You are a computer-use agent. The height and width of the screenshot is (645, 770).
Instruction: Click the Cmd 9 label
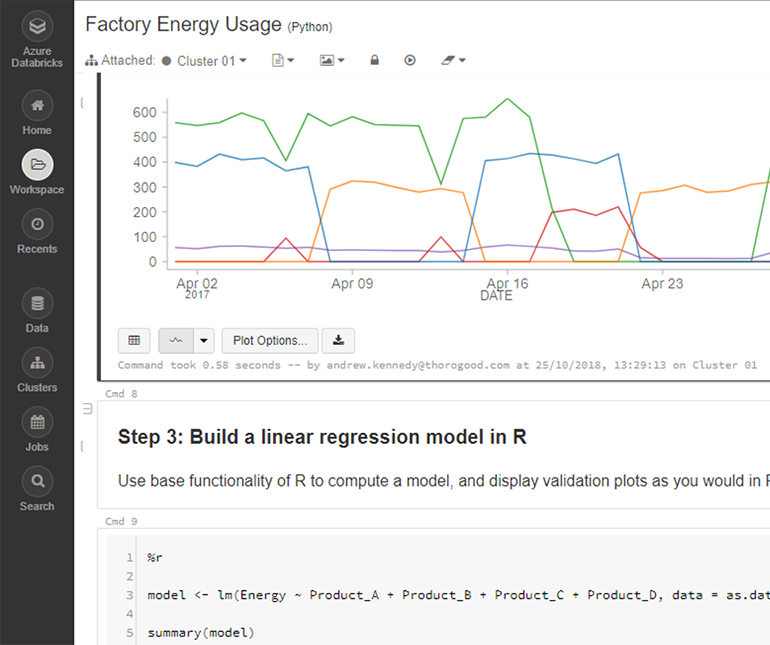[x=121, y=521]
